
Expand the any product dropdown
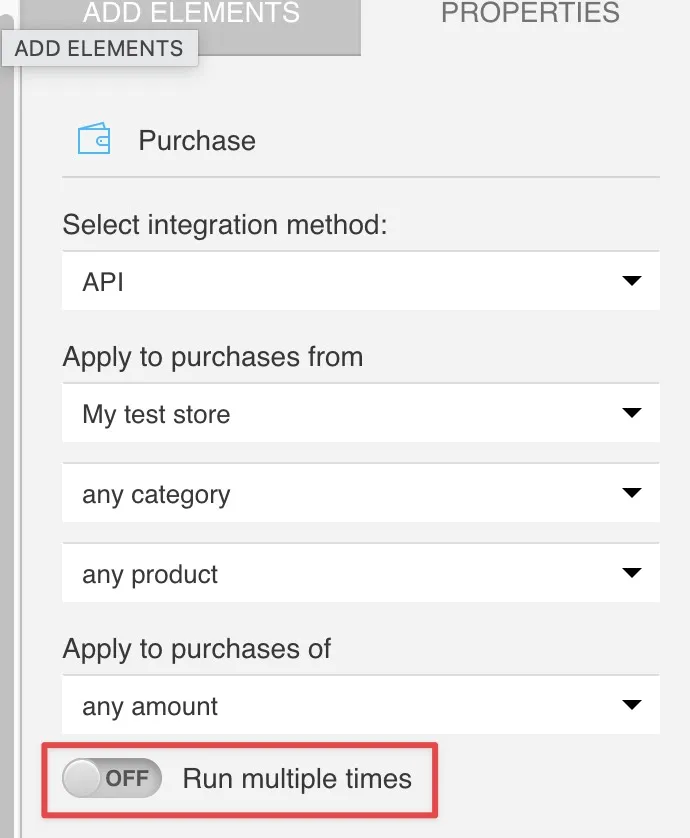pos(361,573)
